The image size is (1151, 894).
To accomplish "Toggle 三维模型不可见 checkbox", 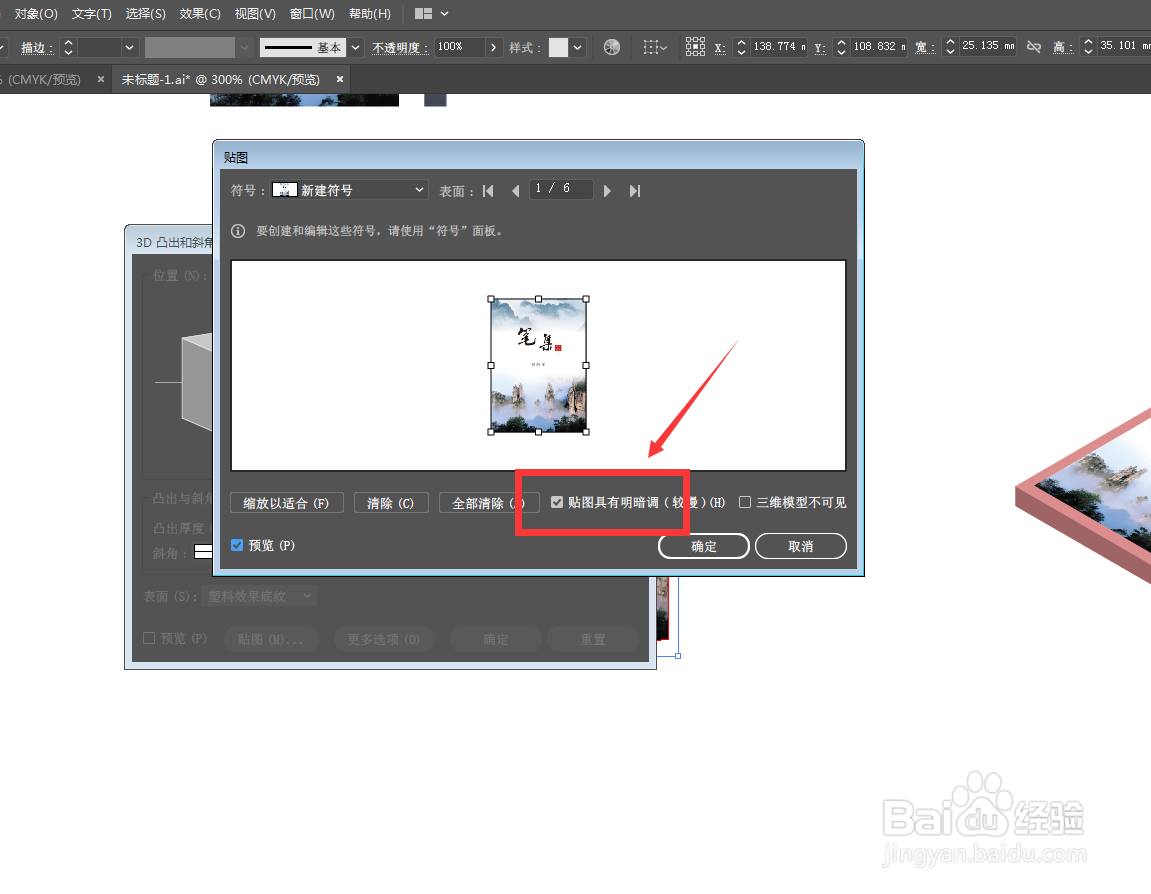I will click(x=745, y=502).
